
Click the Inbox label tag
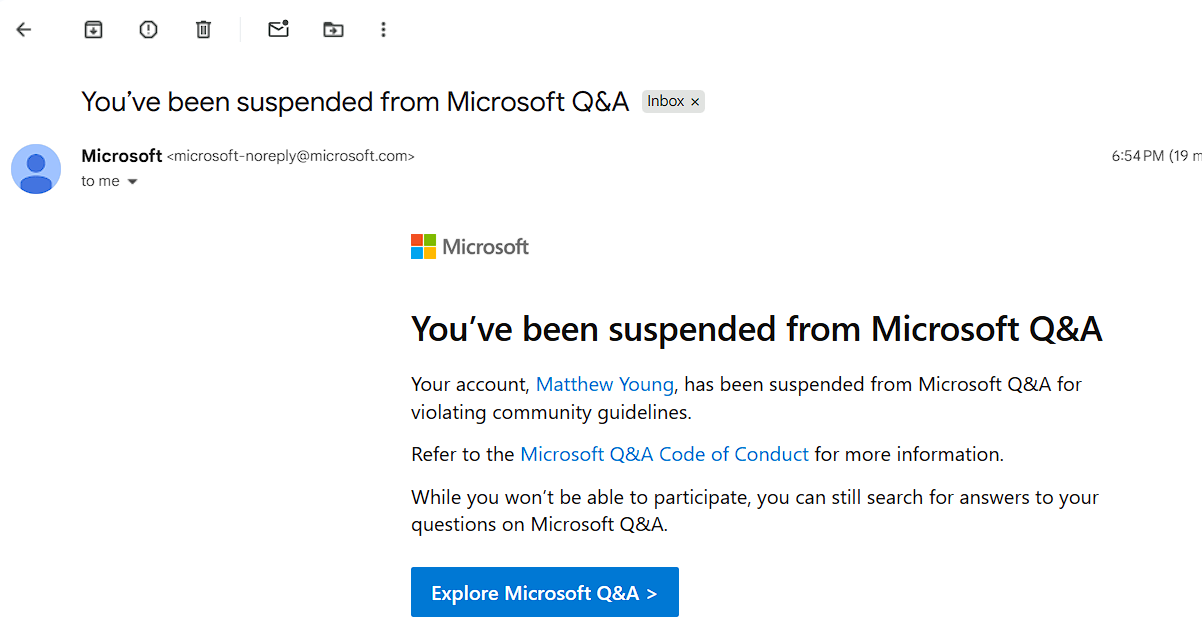click(x=666, y=101)
